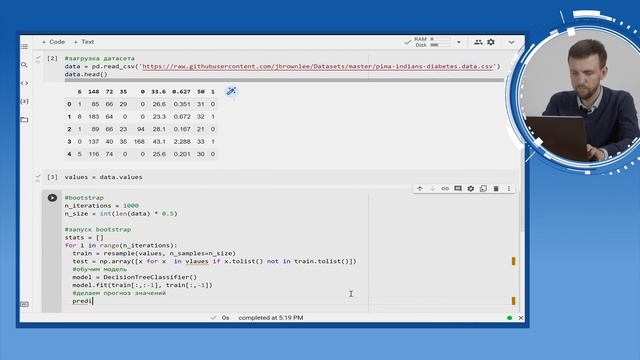Click table cell value 2.288

click(182, 142)
